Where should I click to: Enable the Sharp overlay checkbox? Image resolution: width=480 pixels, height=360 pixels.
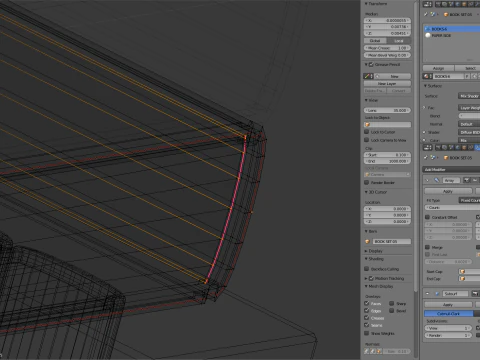coord(392,303)
